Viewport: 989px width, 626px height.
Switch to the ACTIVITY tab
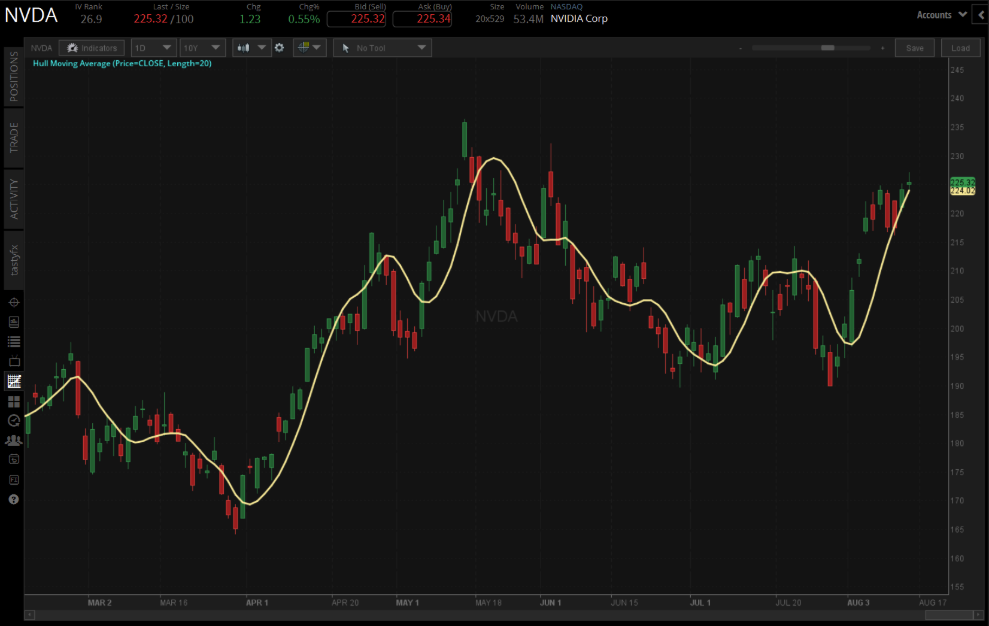[14, 199]
